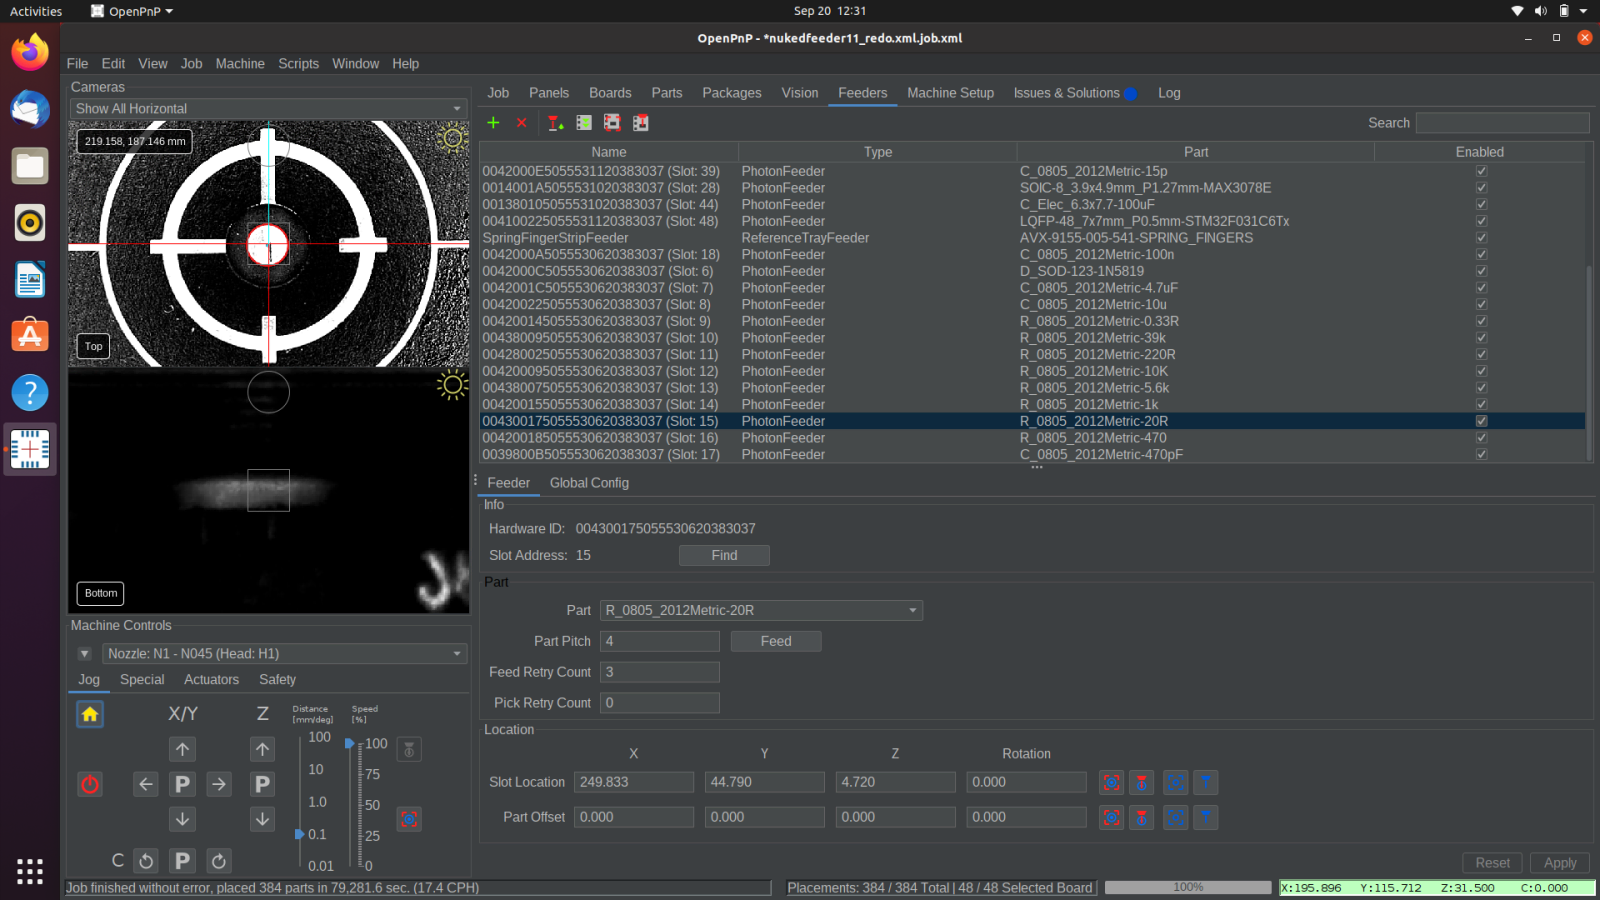The image size is (1600, 900).
Task: Open OpenPnP launcher icon in Ubuntu dock
Action: [30, 450]
